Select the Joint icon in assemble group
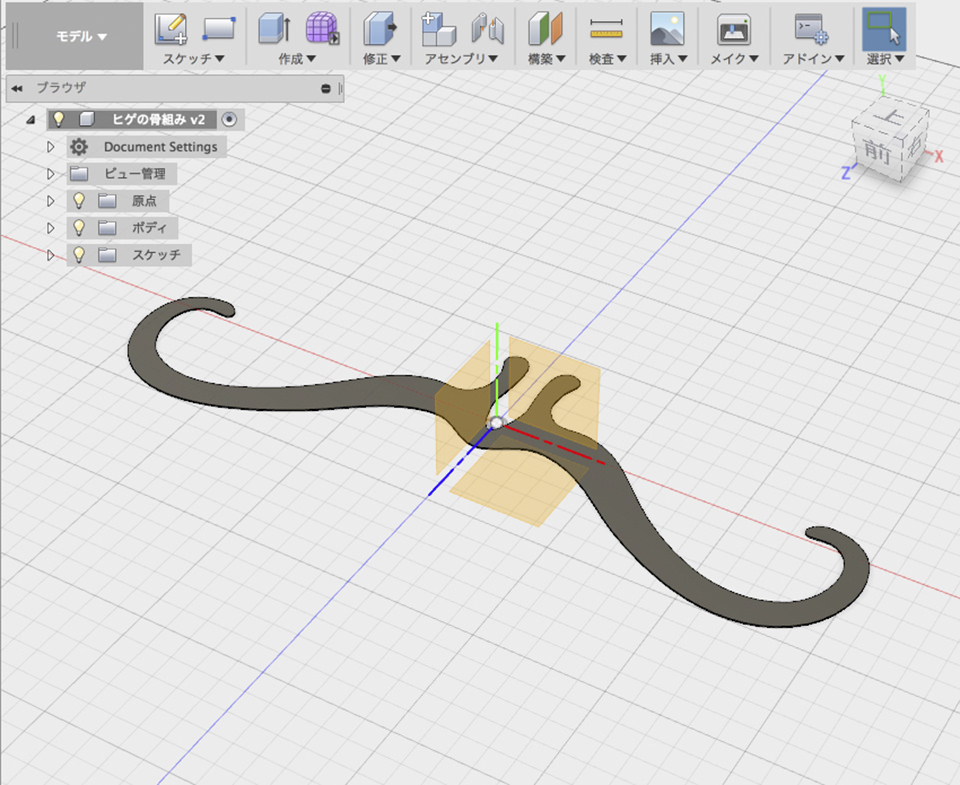This screenshot has height=785, width=960. pyautogui.click(x=488, y=29)
